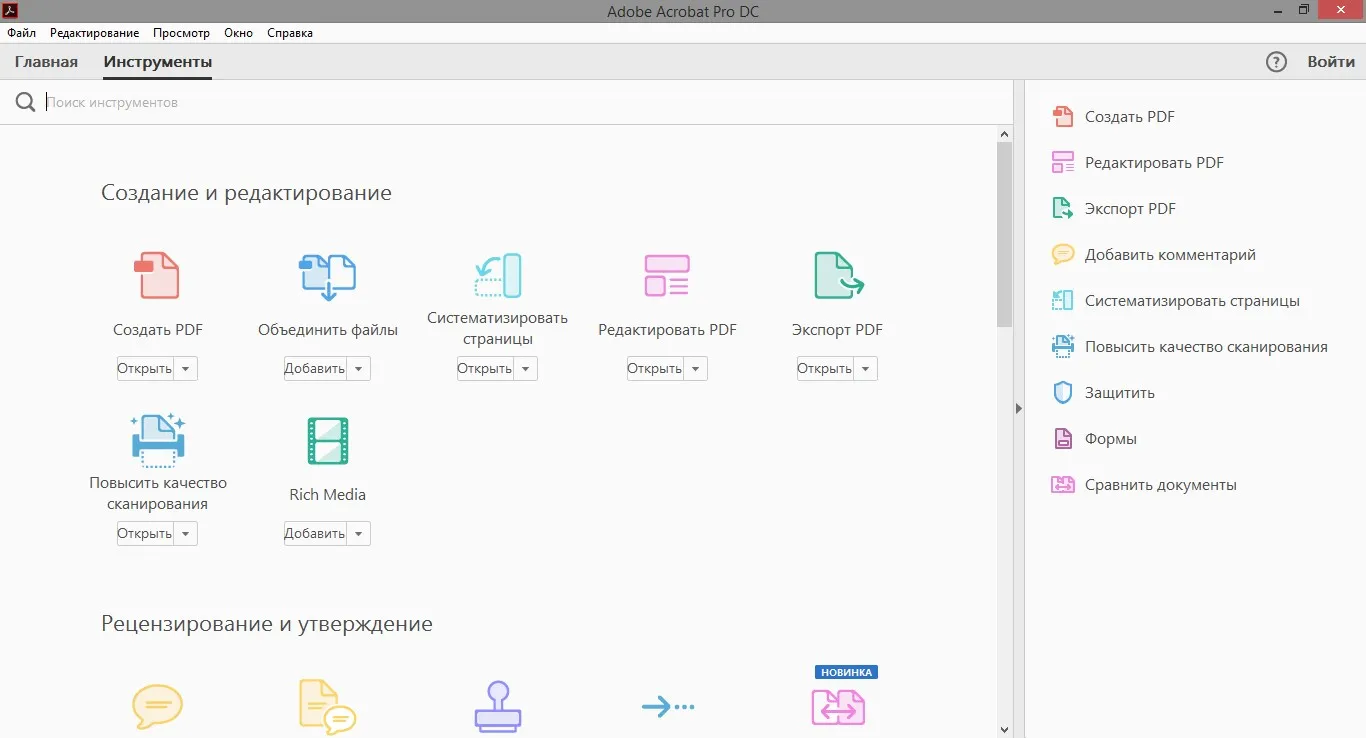
Task: Expand dropdown arrow beside Создать PDF Открыть
Action: (186, 368)
